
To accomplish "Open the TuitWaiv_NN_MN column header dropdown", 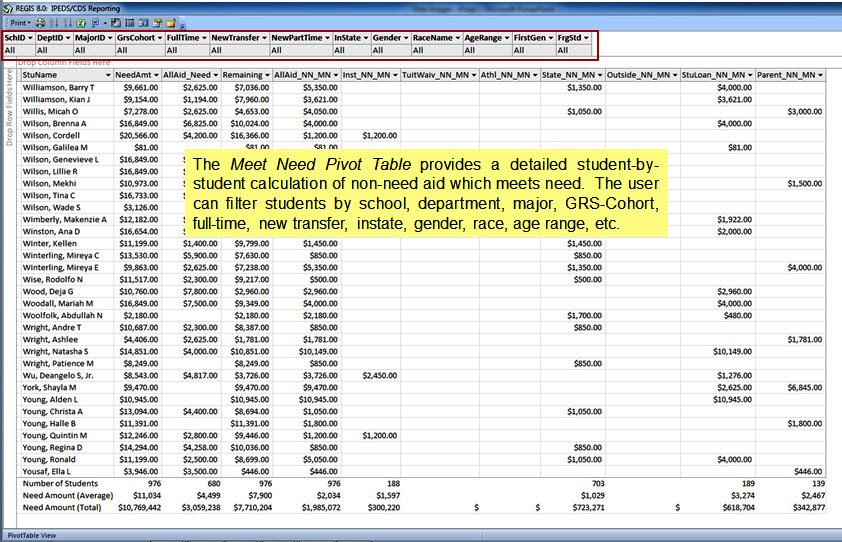I will pyautogui.click(x=474, y=75).
